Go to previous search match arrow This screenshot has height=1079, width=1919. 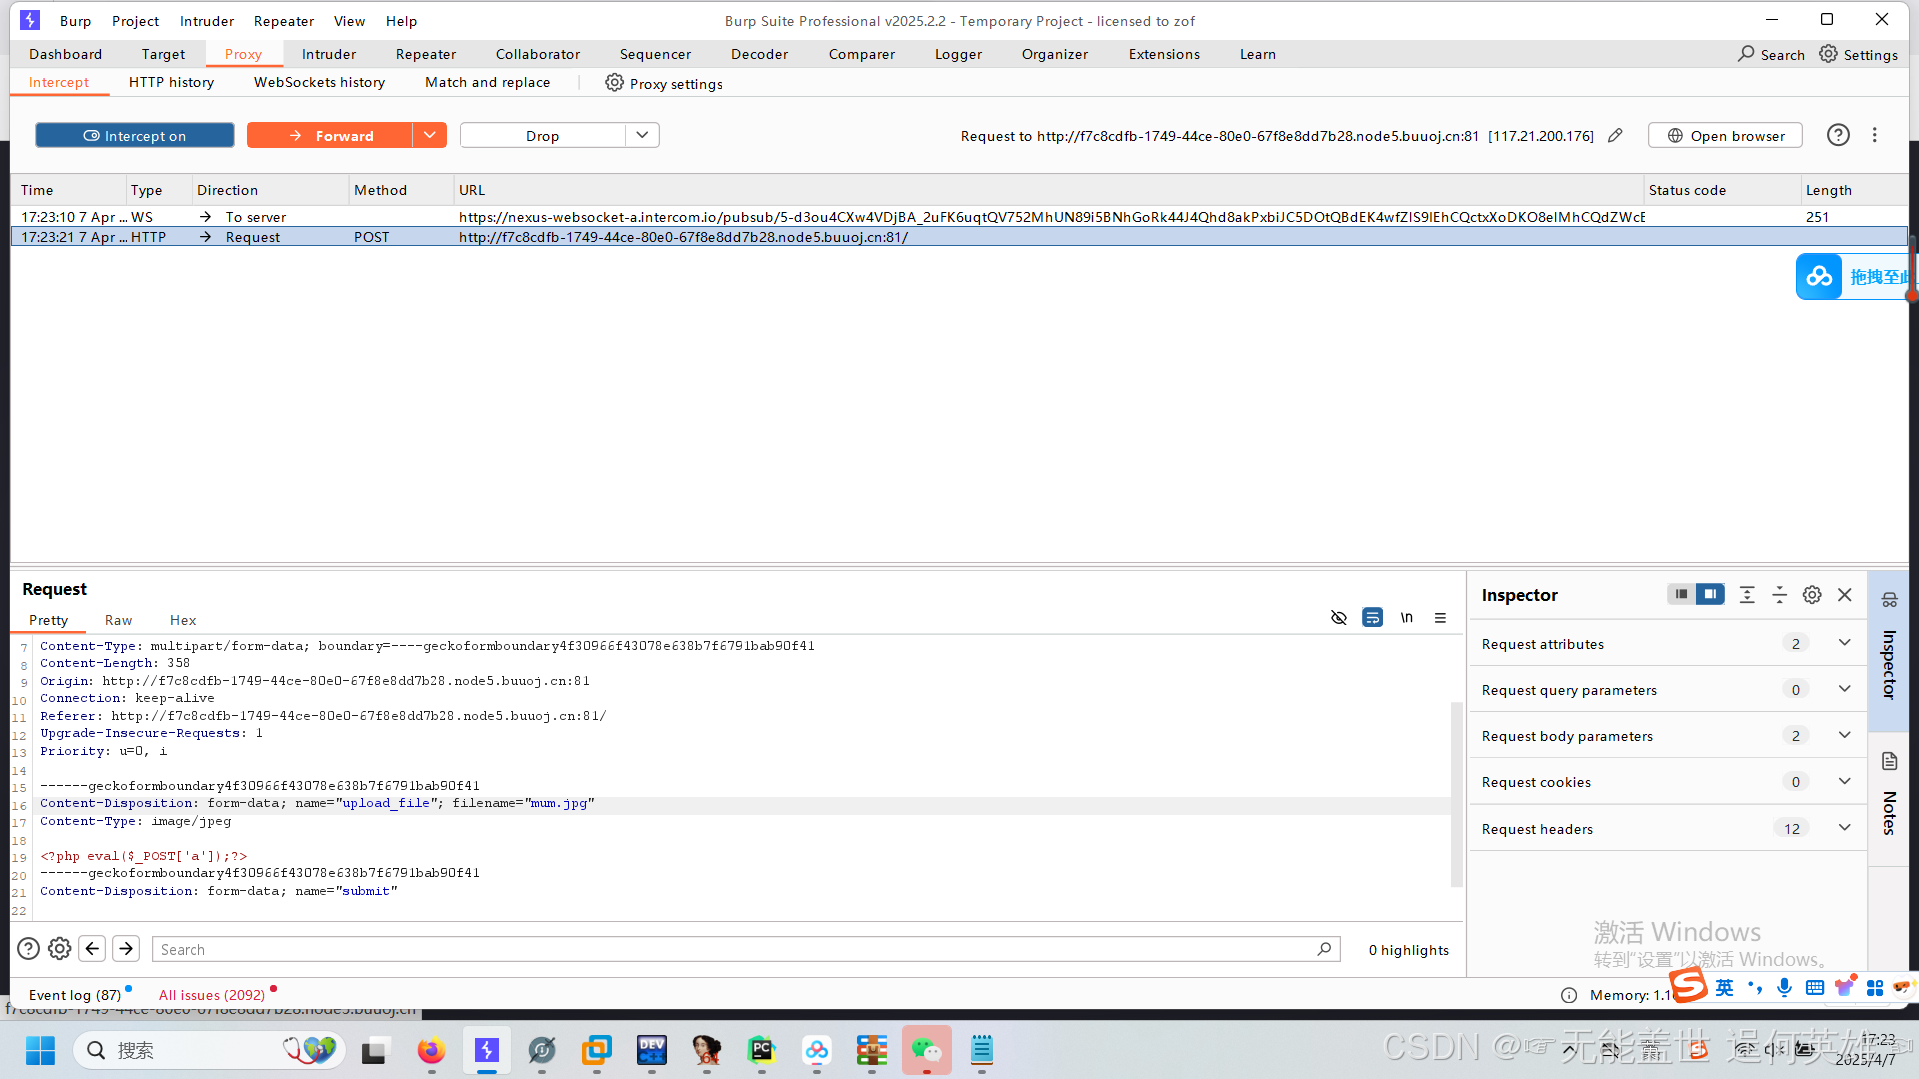point(92,948)
